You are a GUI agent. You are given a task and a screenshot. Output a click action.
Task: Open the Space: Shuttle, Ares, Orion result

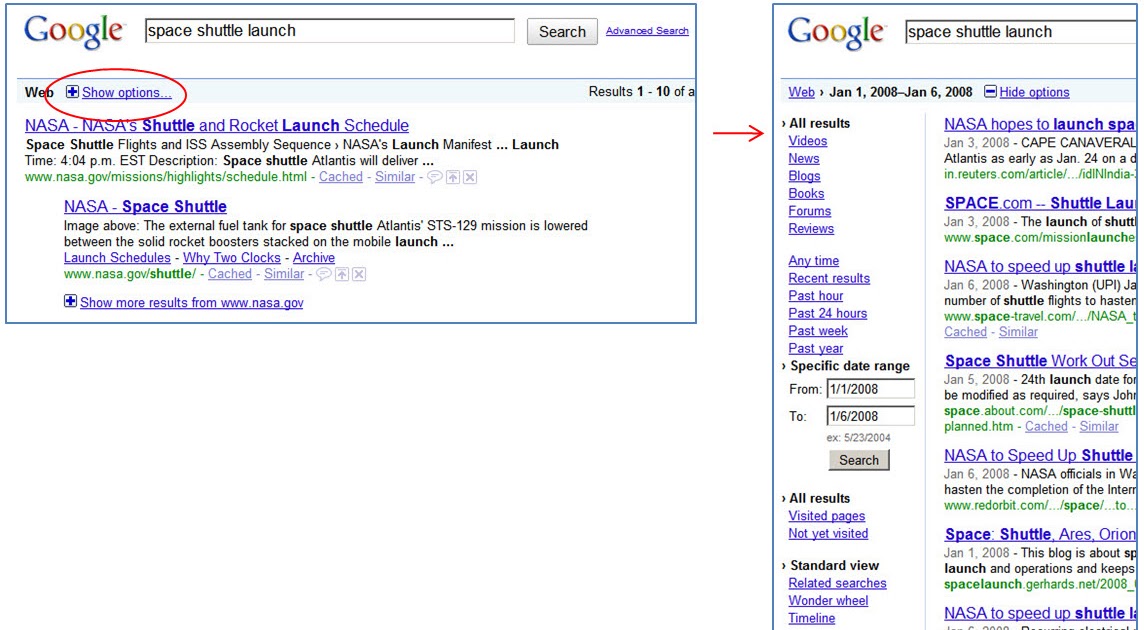point(1040,534)
